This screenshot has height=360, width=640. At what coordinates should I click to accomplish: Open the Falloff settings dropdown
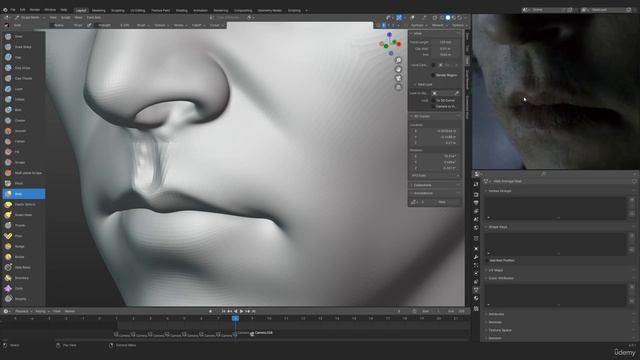coord(198,25)
